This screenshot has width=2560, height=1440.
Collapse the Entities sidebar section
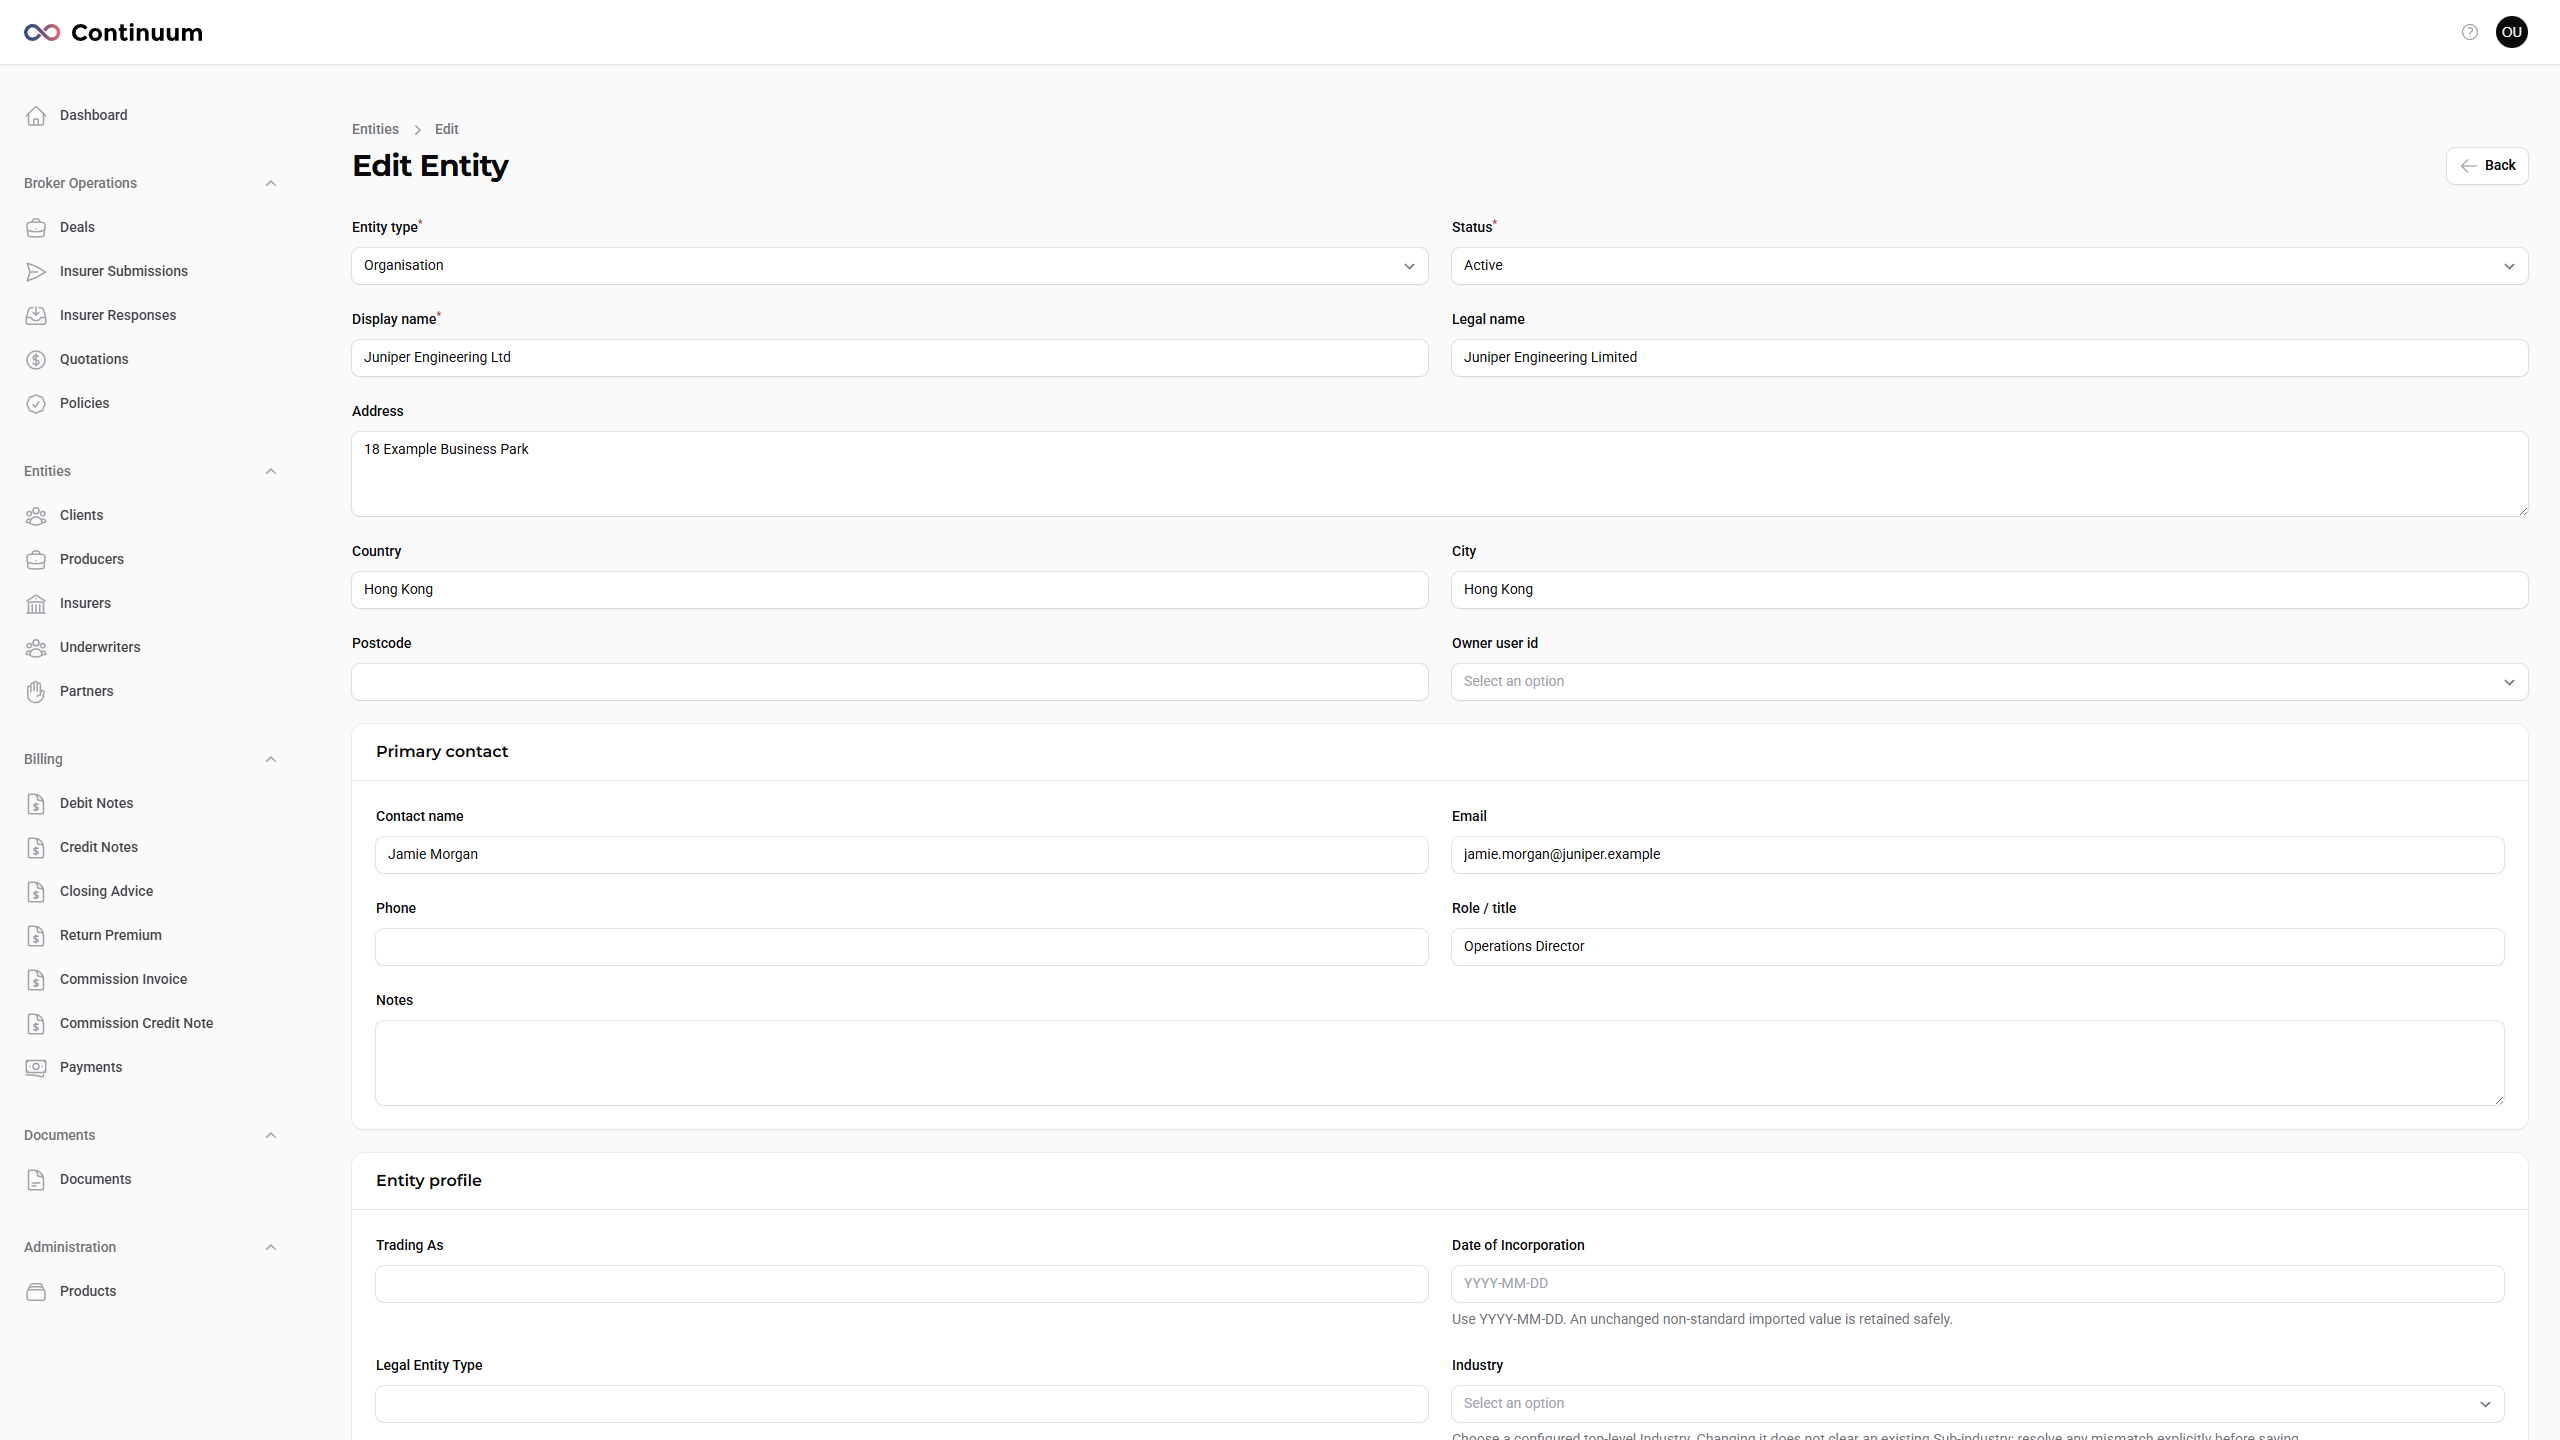270,471
